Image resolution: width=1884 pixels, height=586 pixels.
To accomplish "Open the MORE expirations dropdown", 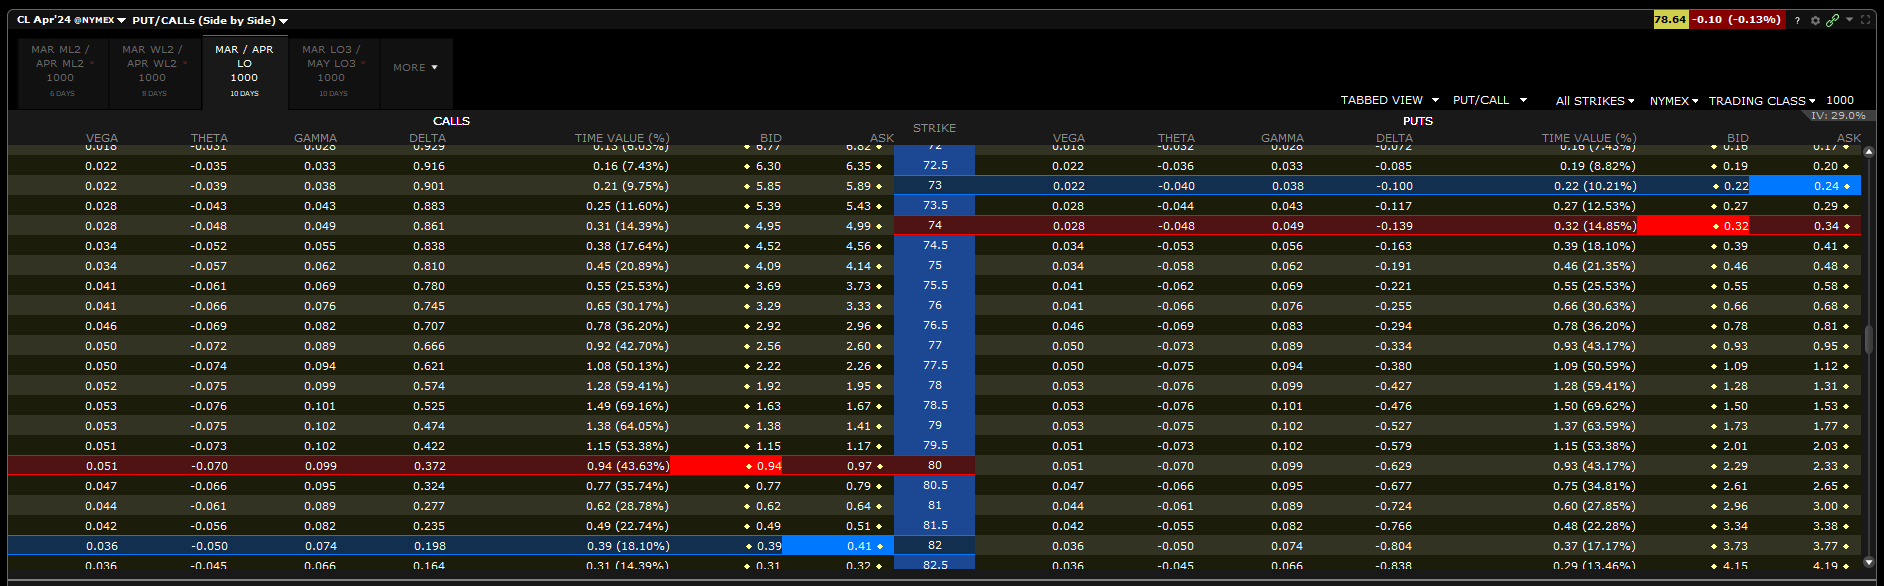I will (416, 68).
